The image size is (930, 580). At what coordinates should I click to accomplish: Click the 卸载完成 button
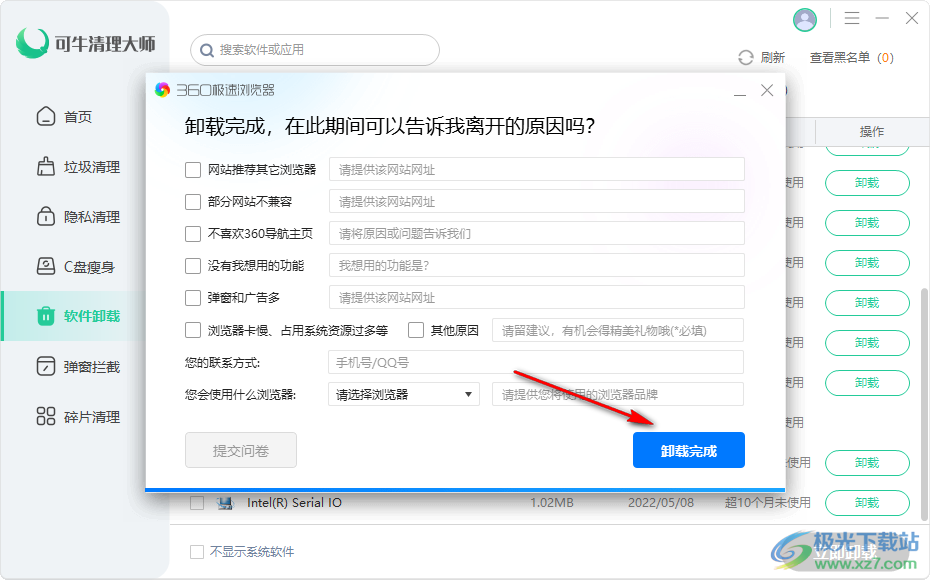(689, 451)
